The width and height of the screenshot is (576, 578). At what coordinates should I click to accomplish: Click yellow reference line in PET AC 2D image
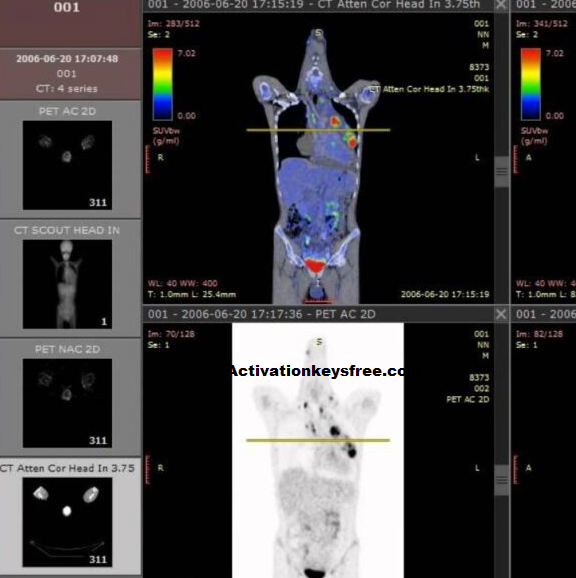tap(318, 440)
